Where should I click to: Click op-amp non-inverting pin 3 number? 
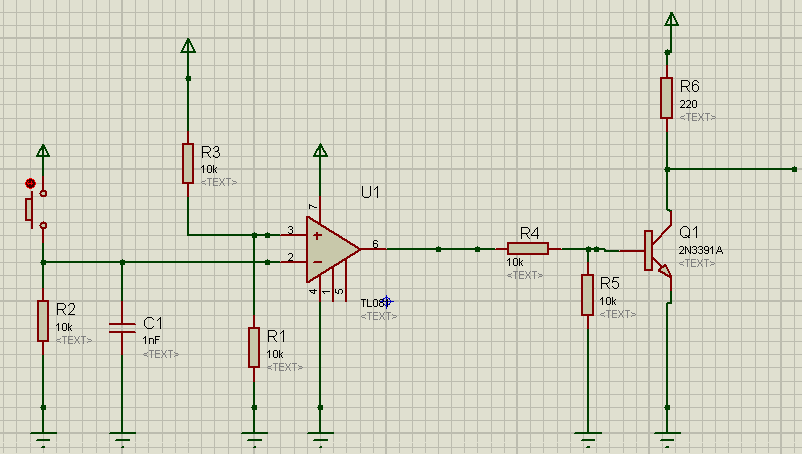click(291, 230)
